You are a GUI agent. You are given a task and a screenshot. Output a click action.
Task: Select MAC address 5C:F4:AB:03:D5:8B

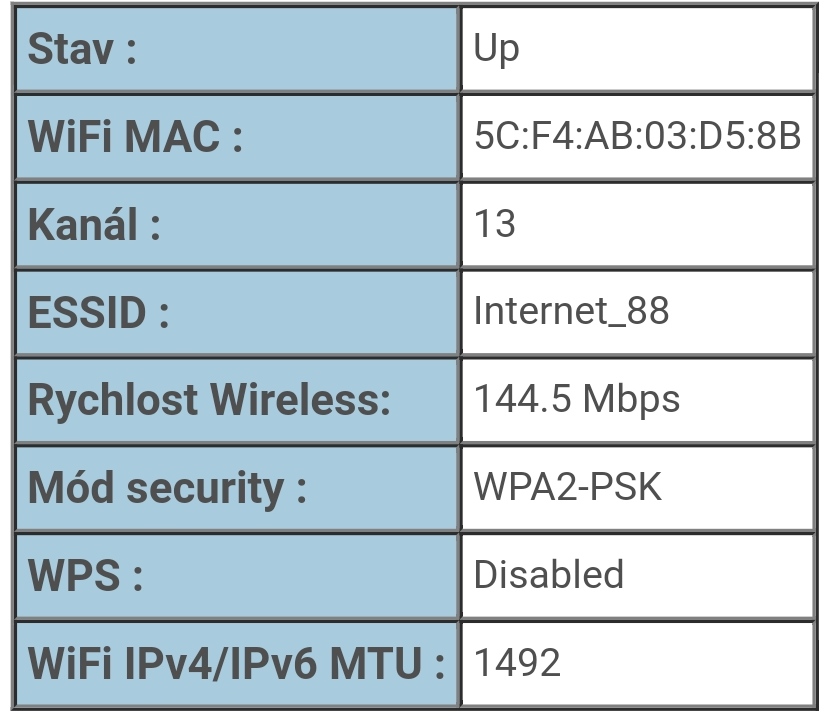pos(638,136)
